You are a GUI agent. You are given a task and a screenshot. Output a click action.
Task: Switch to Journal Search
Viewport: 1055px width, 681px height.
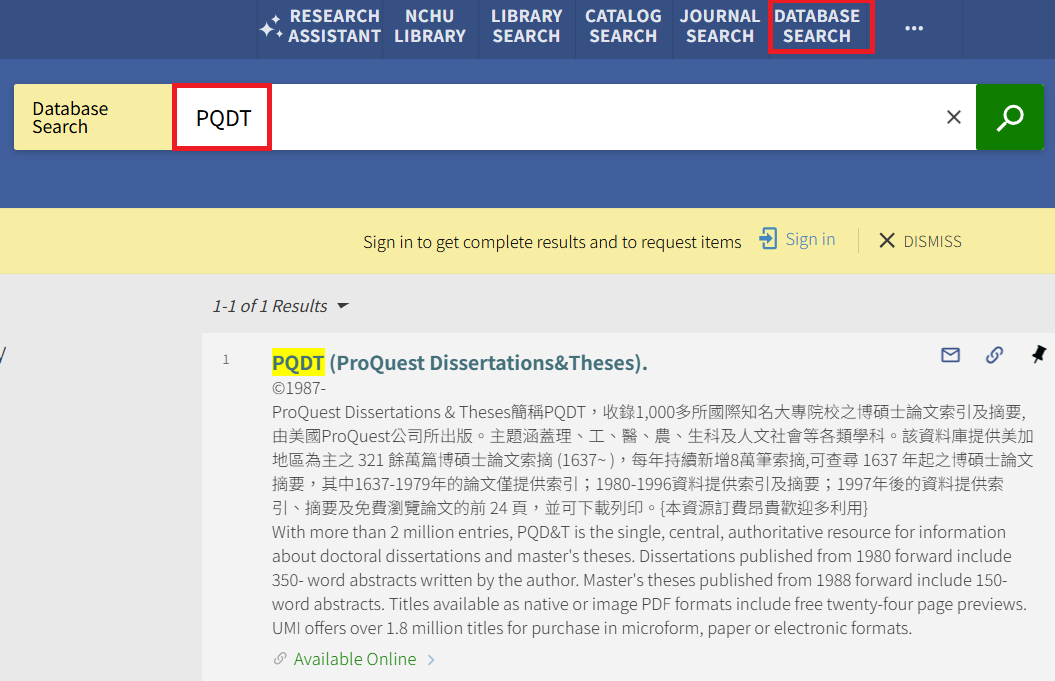coord(720,26)
